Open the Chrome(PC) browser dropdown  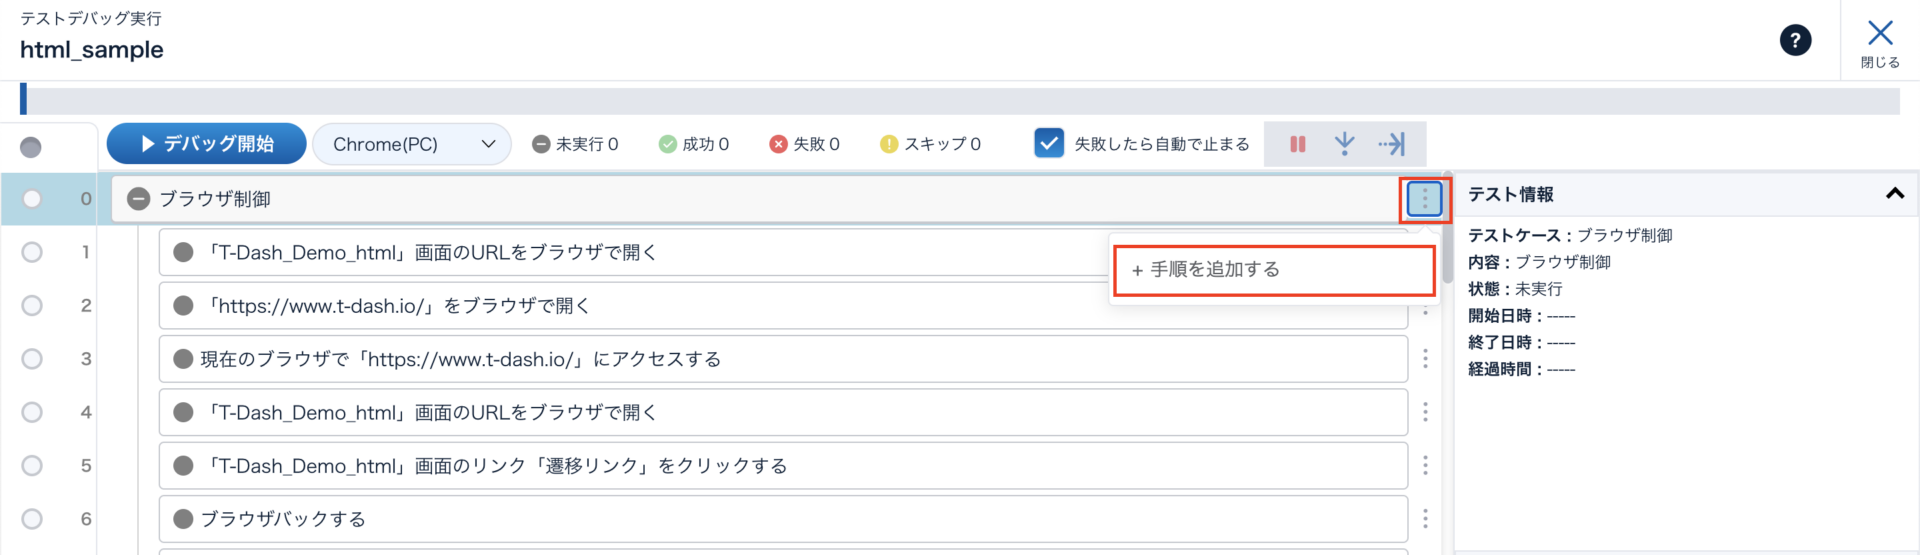click(412, 144)
